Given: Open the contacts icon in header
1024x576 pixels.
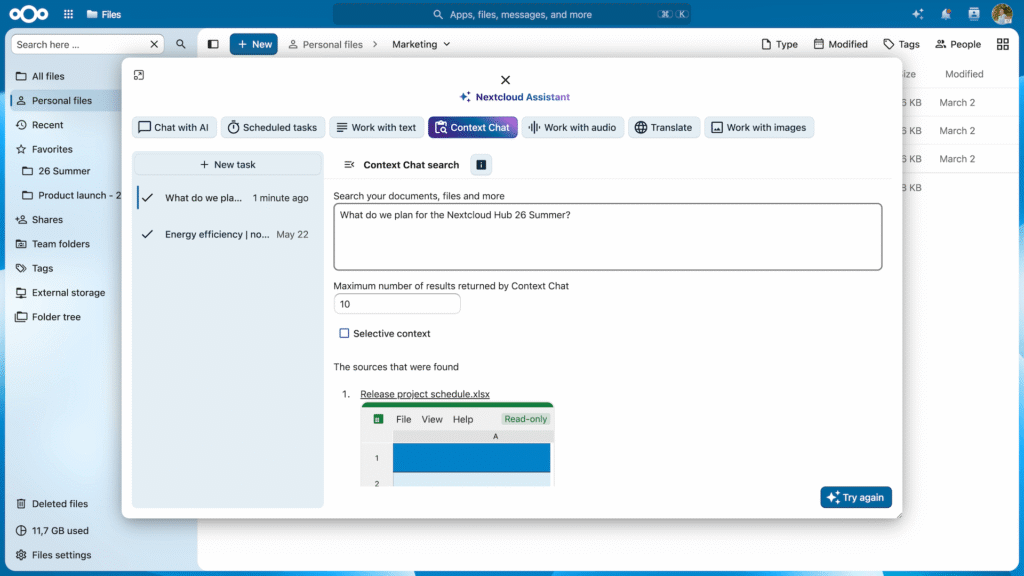Looking at the screenshot, I should 974,14.
